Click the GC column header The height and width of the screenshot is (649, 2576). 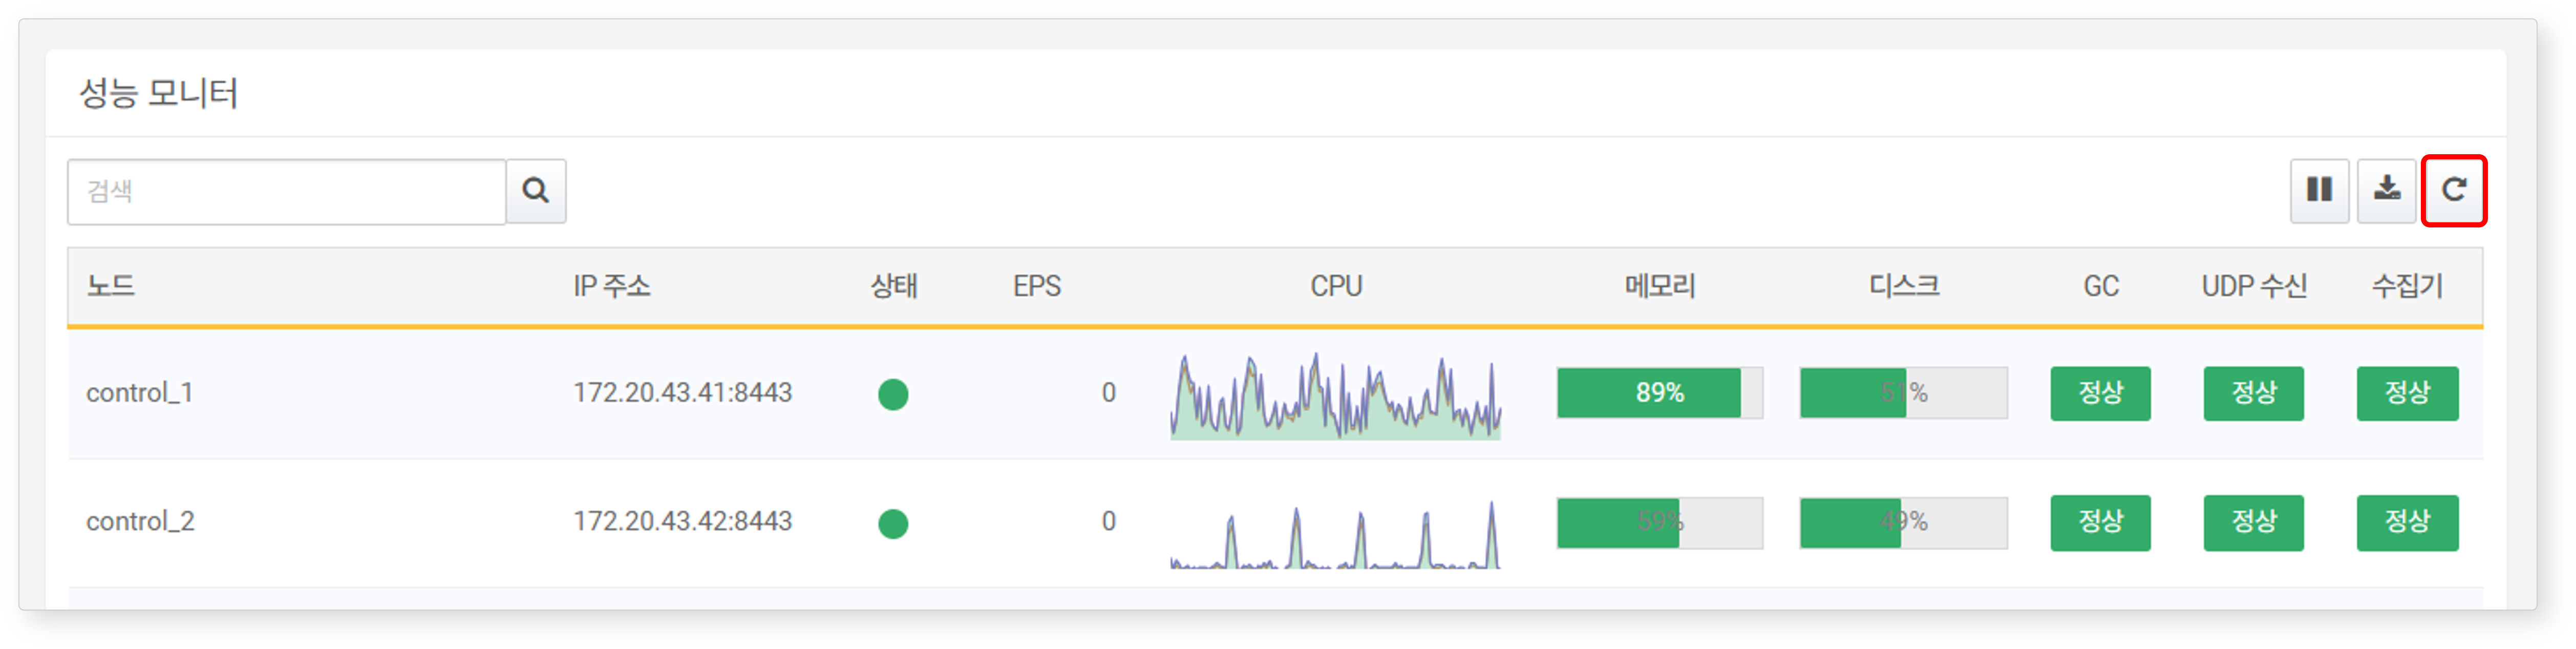(2100, 287)
